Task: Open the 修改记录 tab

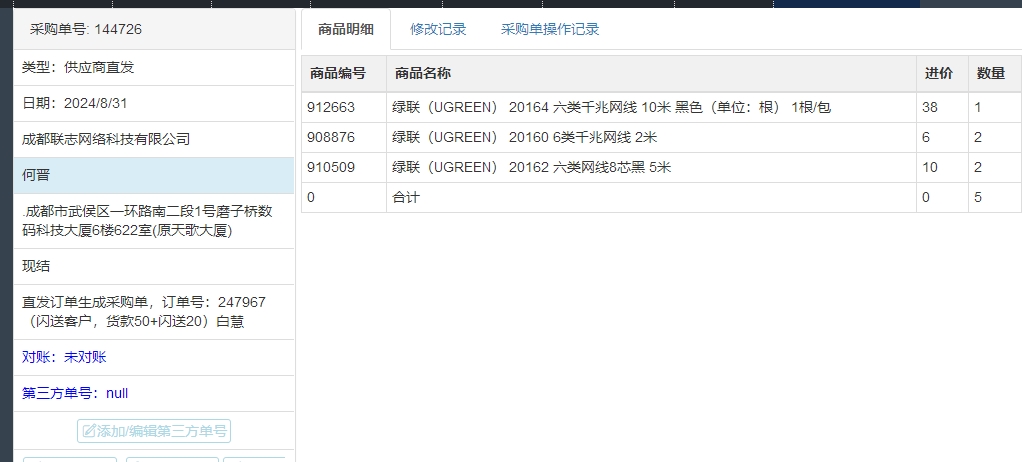Action: 438,29
